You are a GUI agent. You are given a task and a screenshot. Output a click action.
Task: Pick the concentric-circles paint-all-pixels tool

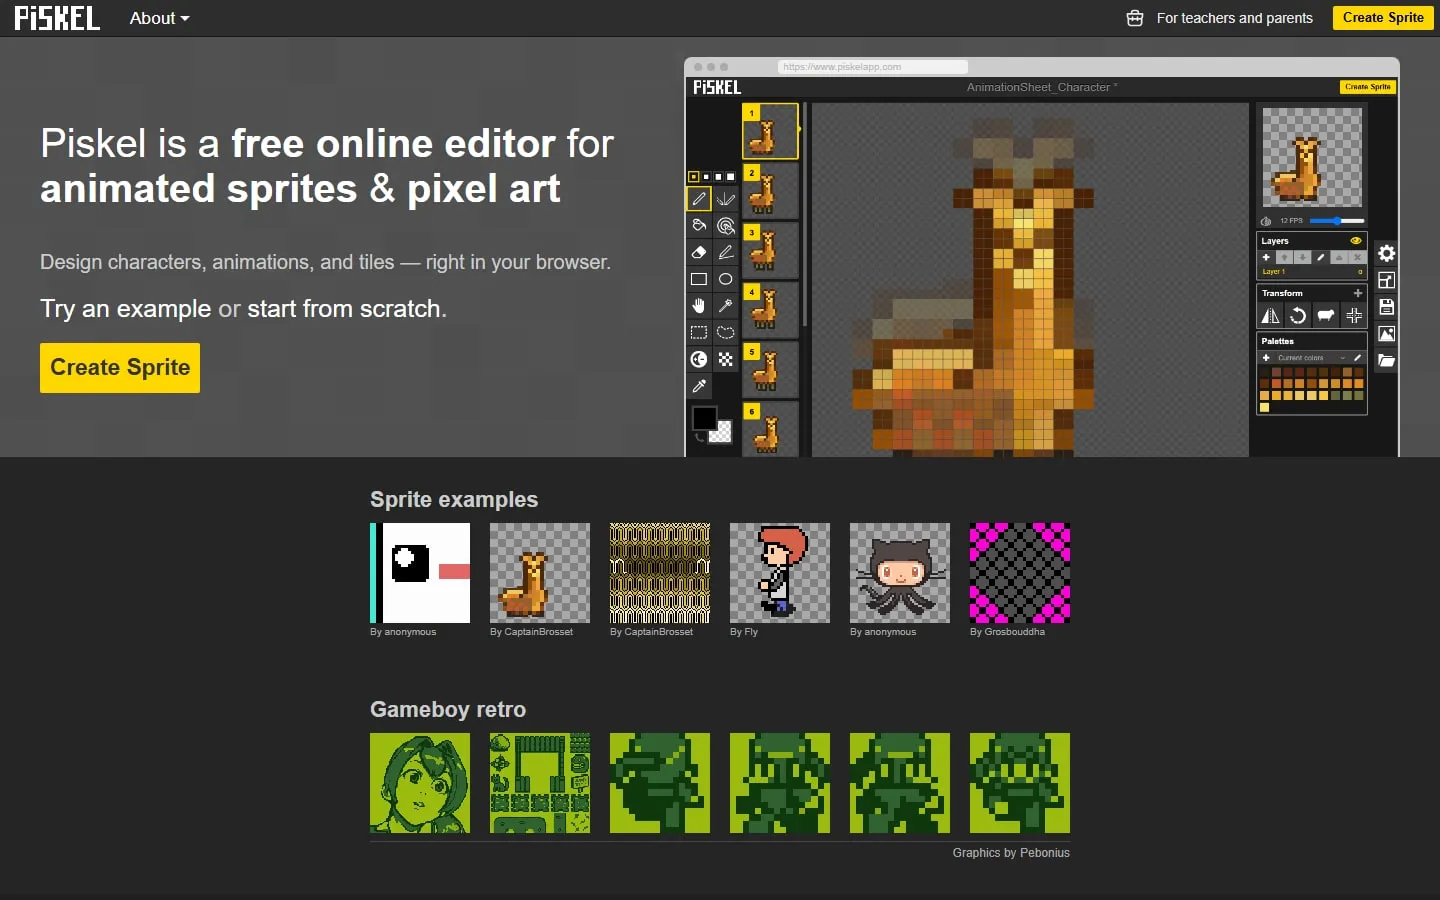[726, 225]
